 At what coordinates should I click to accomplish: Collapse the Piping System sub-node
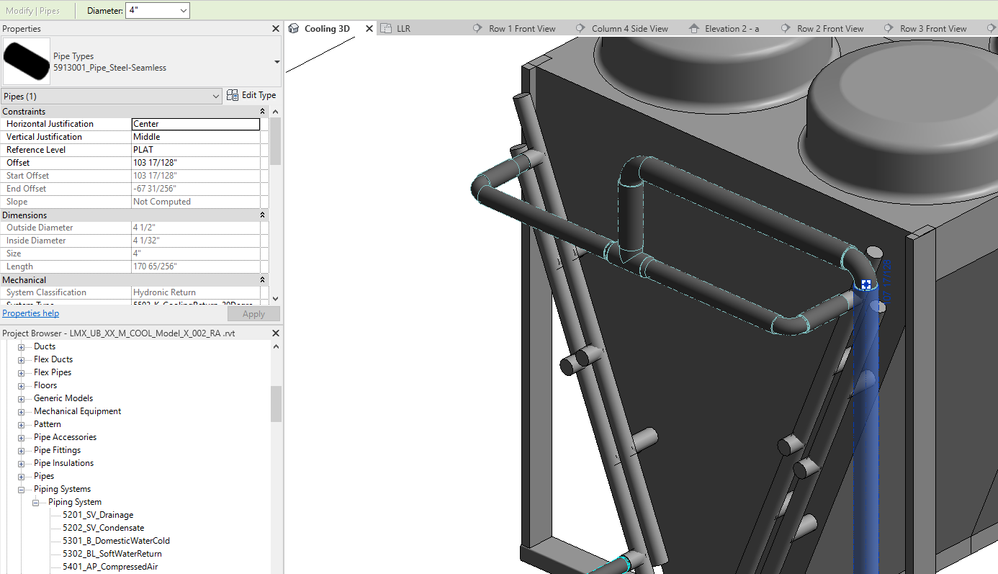pyautogui.click(x=36, y=502)
